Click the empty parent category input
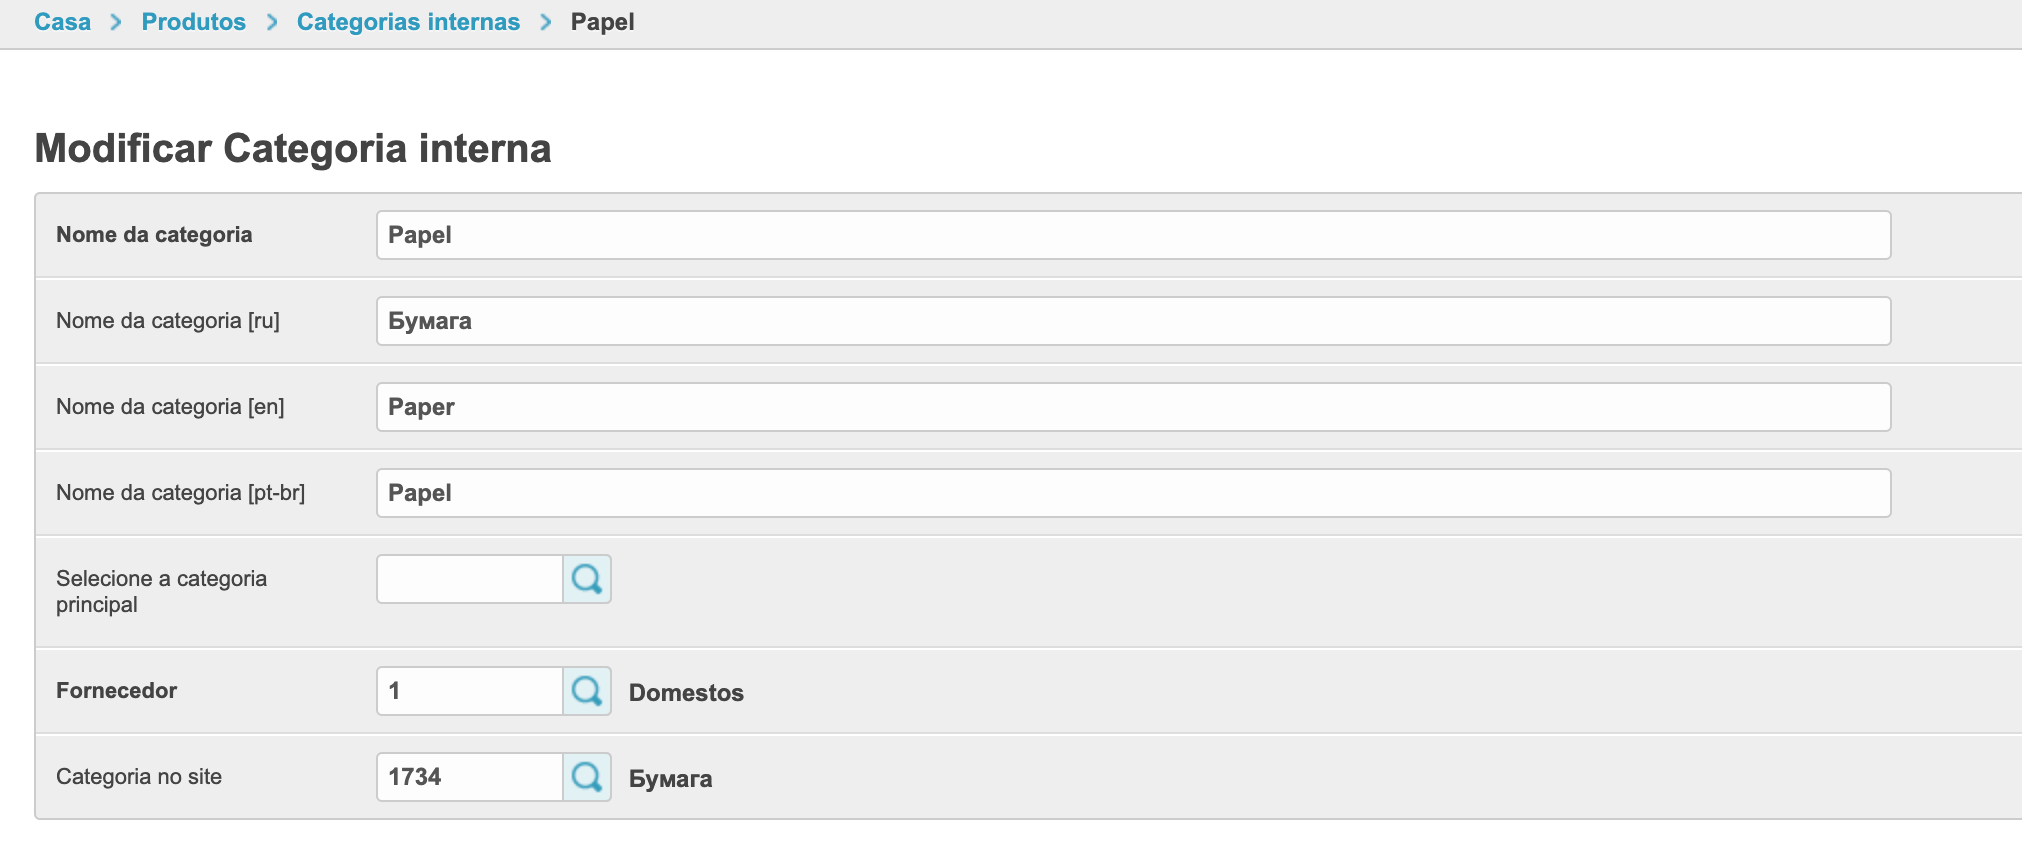The width and height of the screenshot is (2022, 866). 469,579
